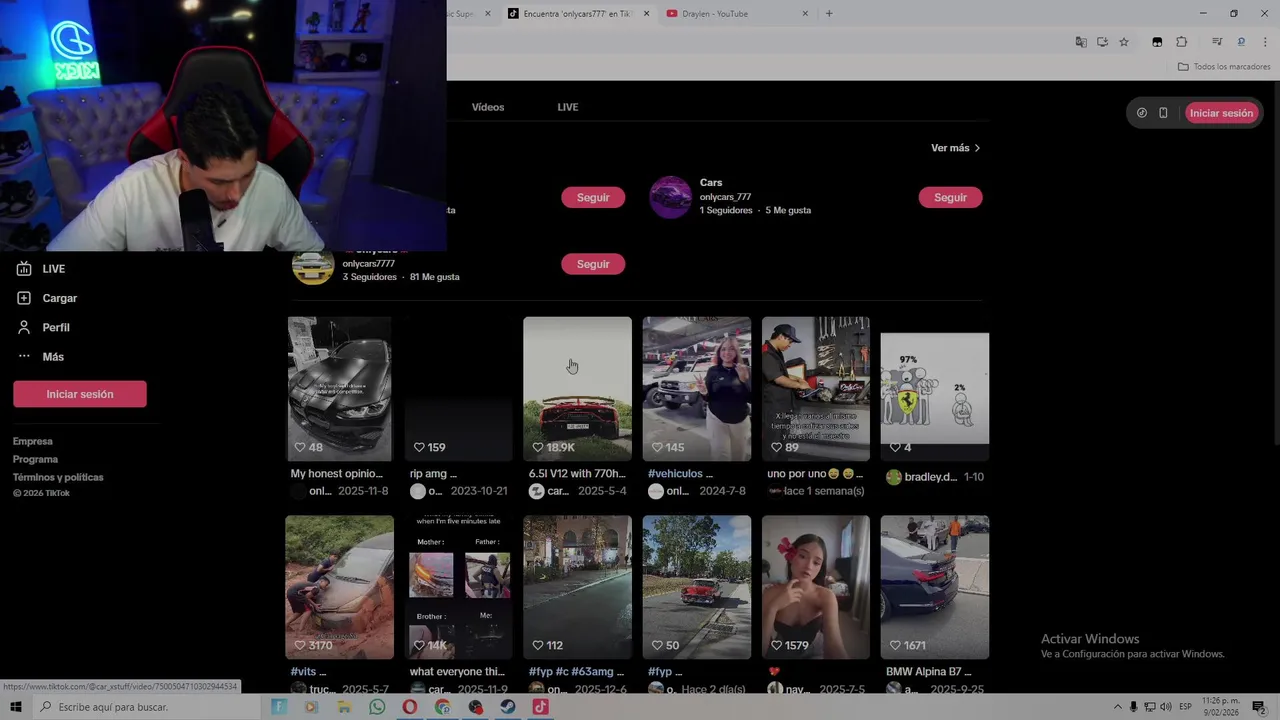Screen dimensions: 1280x720
Task: Open Opera browser from taskbar
Action: [410, 707]
